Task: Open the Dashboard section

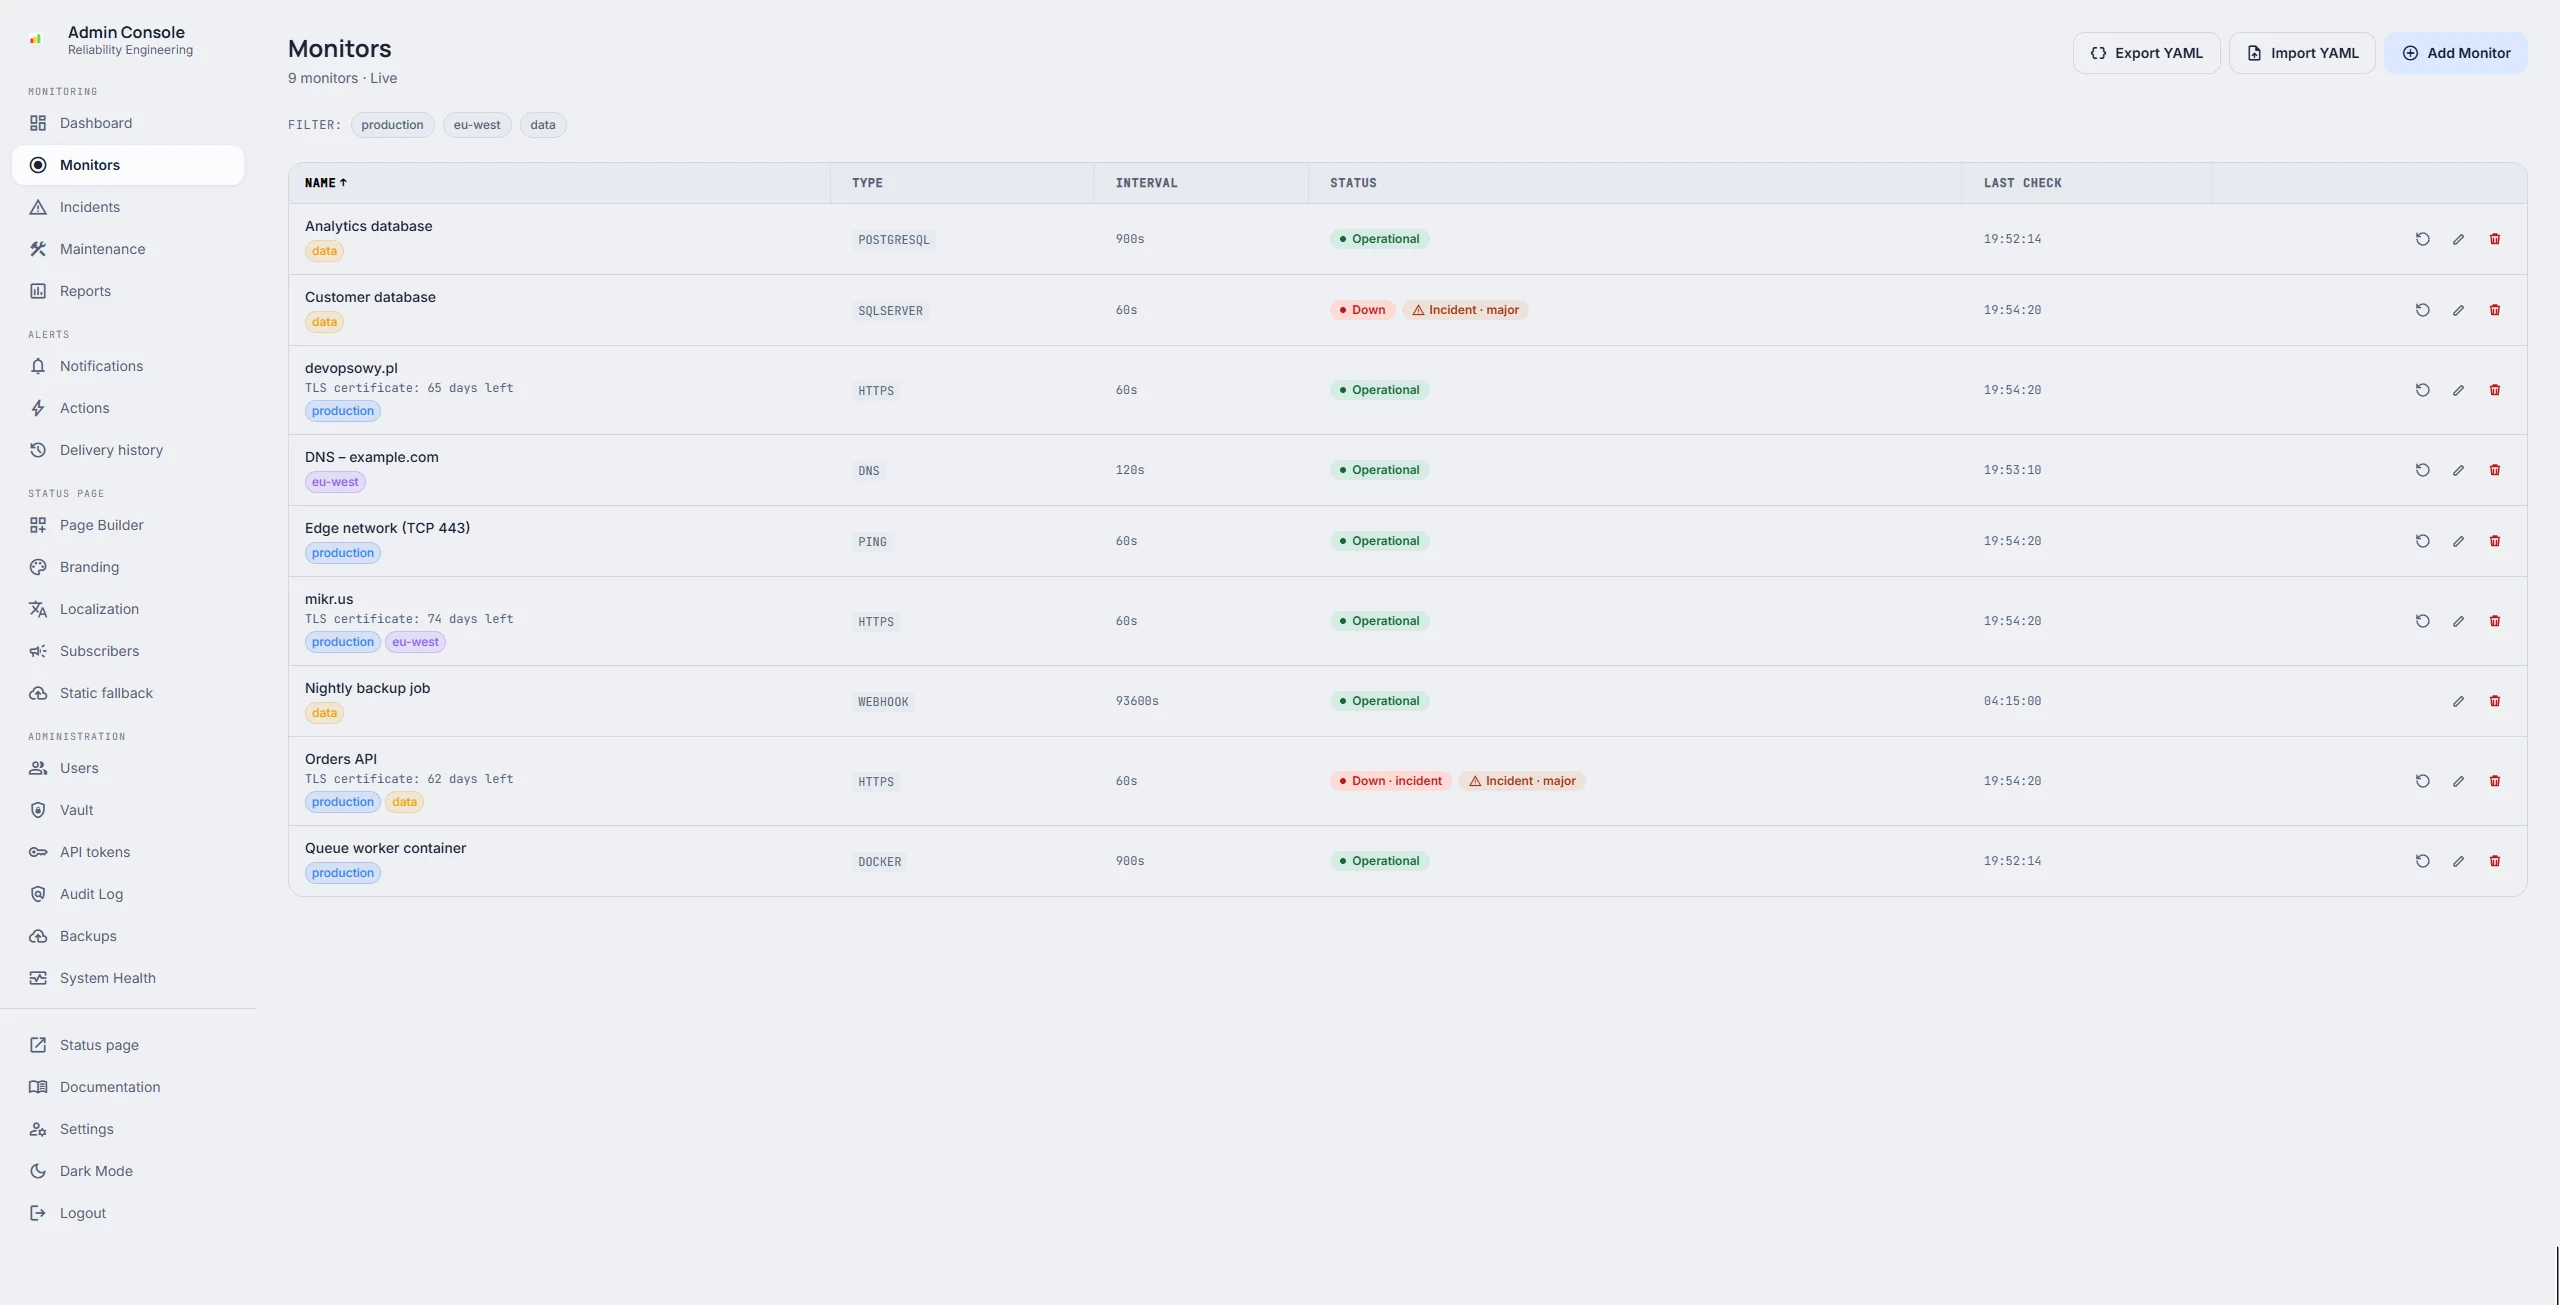Action: pyautogui.click(x=128, y=123)
